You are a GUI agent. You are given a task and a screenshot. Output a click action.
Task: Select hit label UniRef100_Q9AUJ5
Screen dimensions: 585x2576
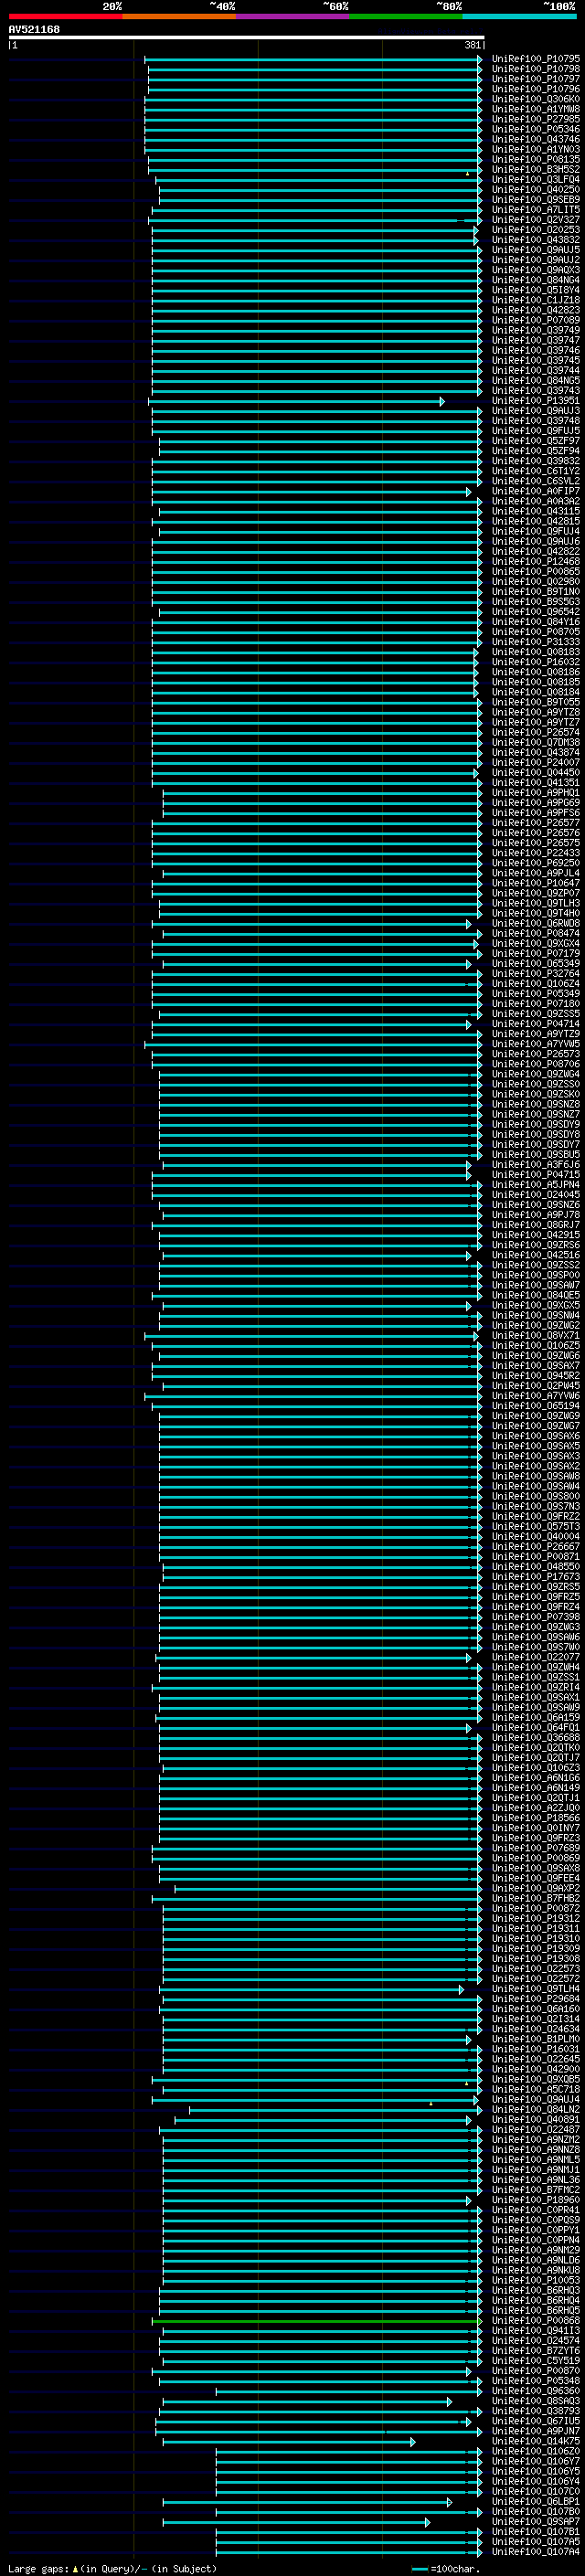535,250
